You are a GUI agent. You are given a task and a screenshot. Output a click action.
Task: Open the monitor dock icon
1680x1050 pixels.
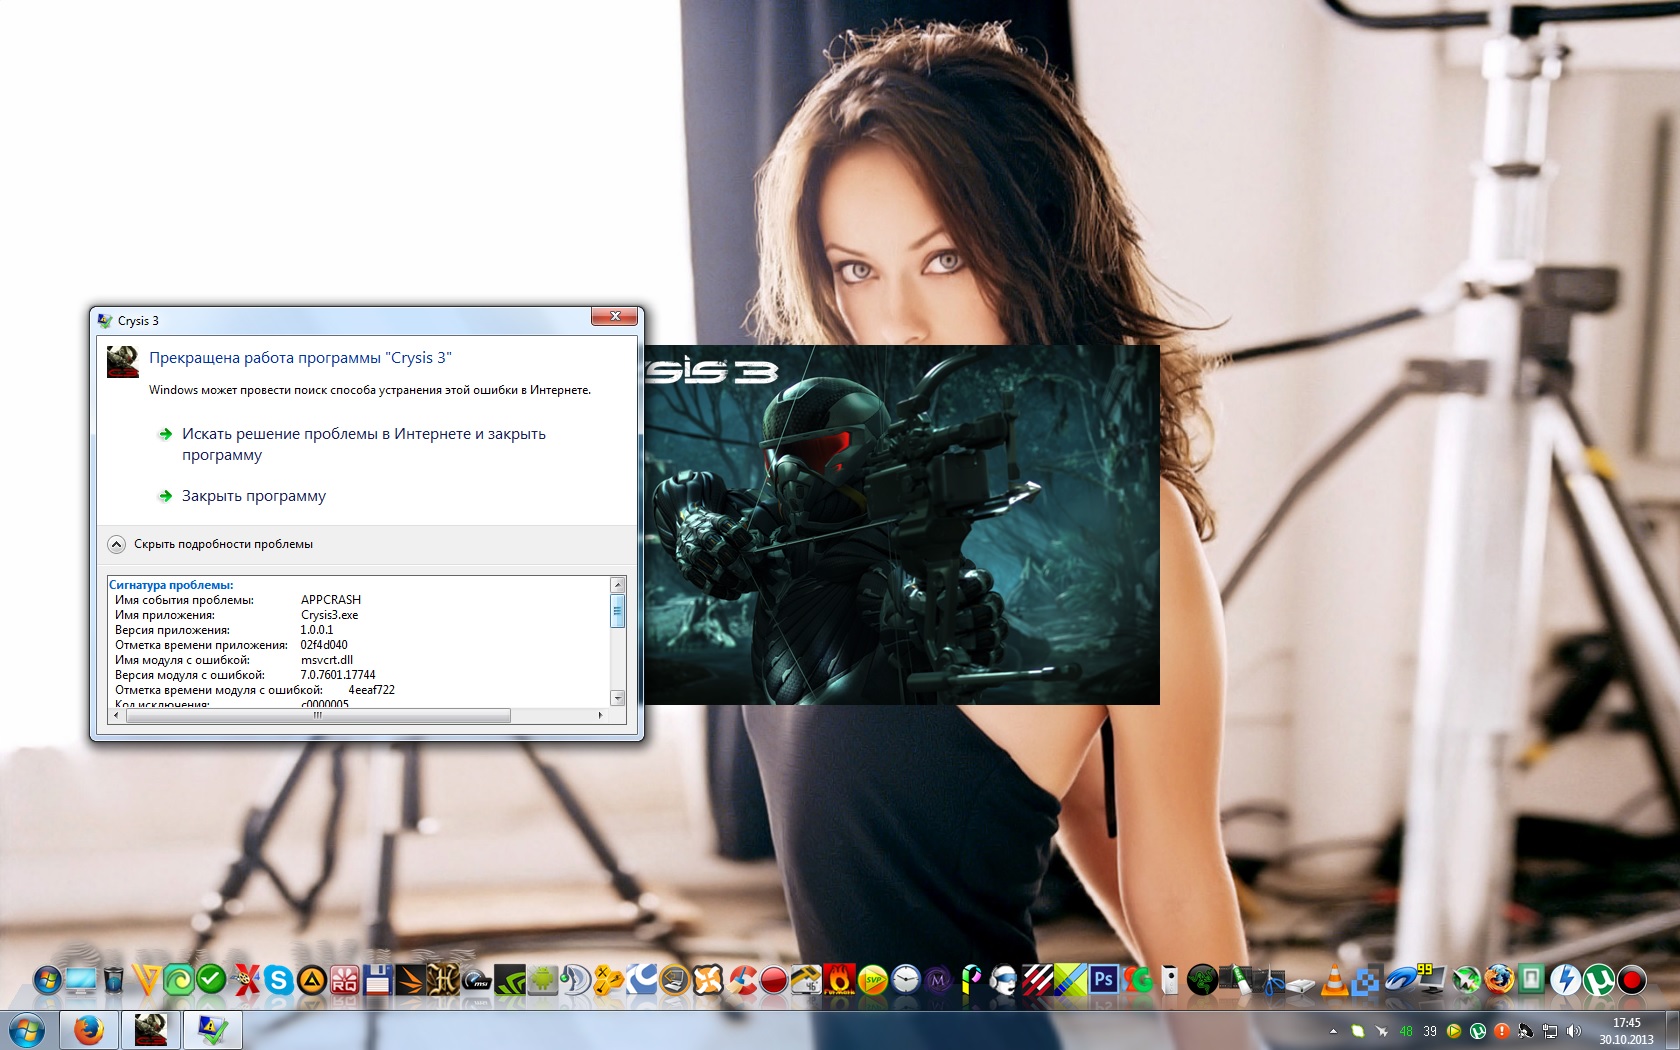click(x=81, y=980)
